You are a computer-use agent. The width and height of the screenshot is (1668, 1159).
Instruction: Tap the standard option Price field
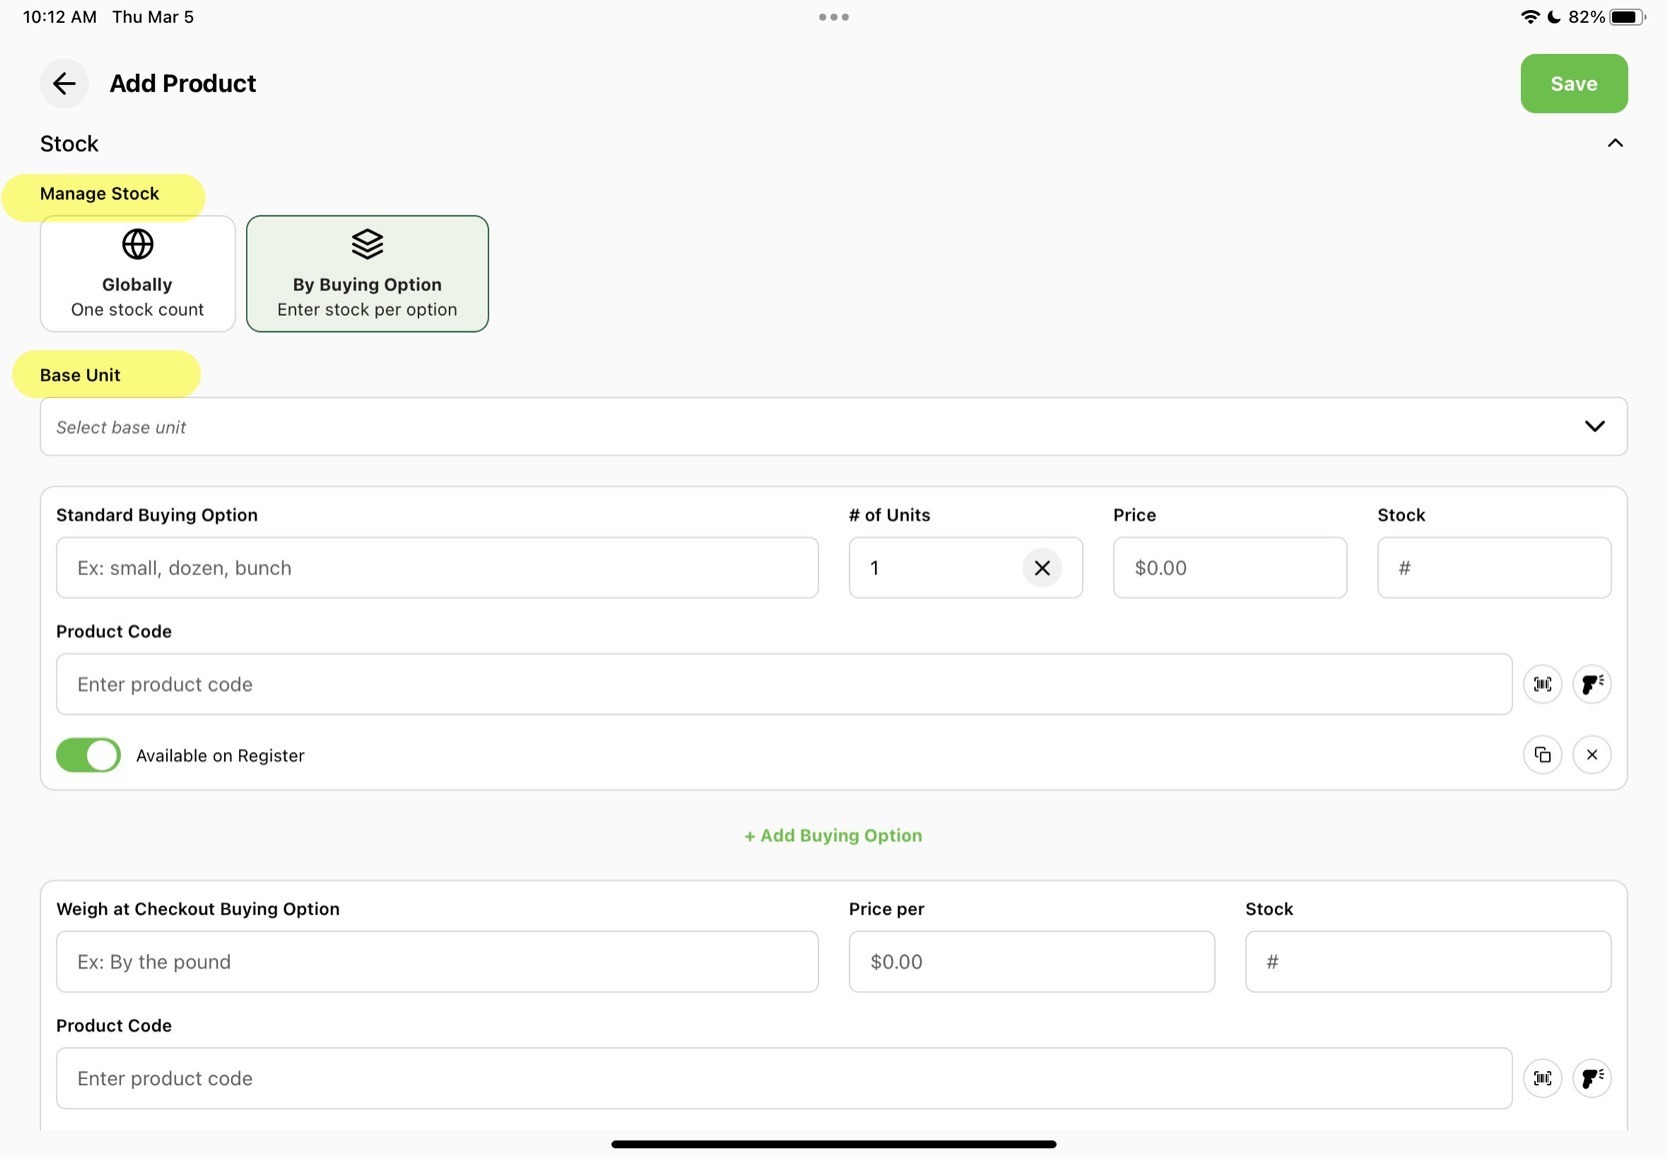click(1229, 568)
